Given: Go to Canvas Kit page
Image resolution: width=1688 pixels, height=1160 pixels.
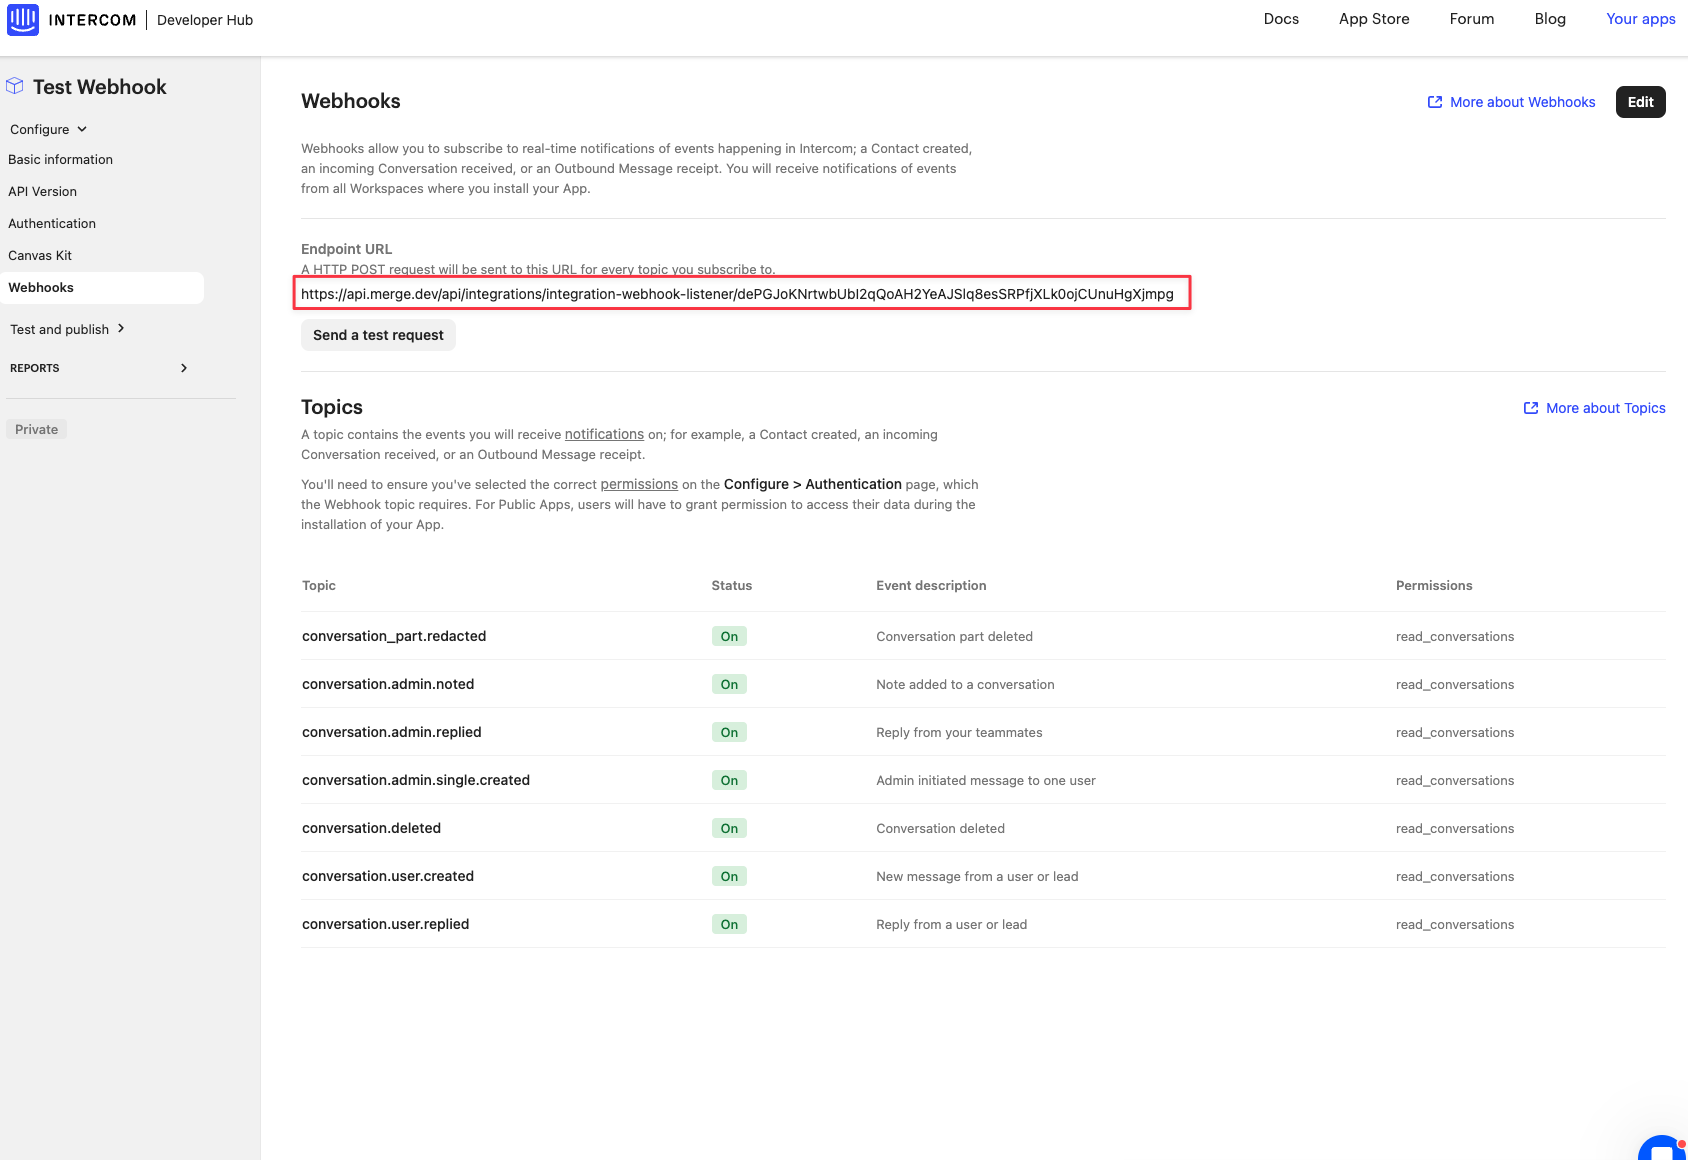Looking at the screenshot, I should coord(40,255).
